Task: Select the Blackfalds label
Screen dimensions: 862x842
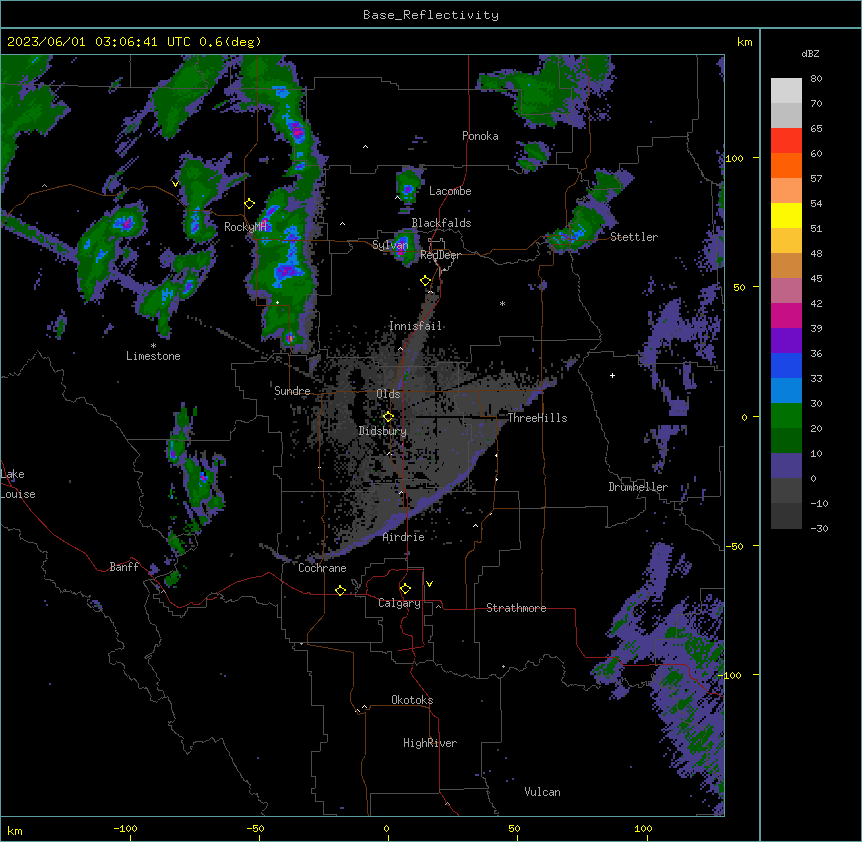Action: point(441,223)
